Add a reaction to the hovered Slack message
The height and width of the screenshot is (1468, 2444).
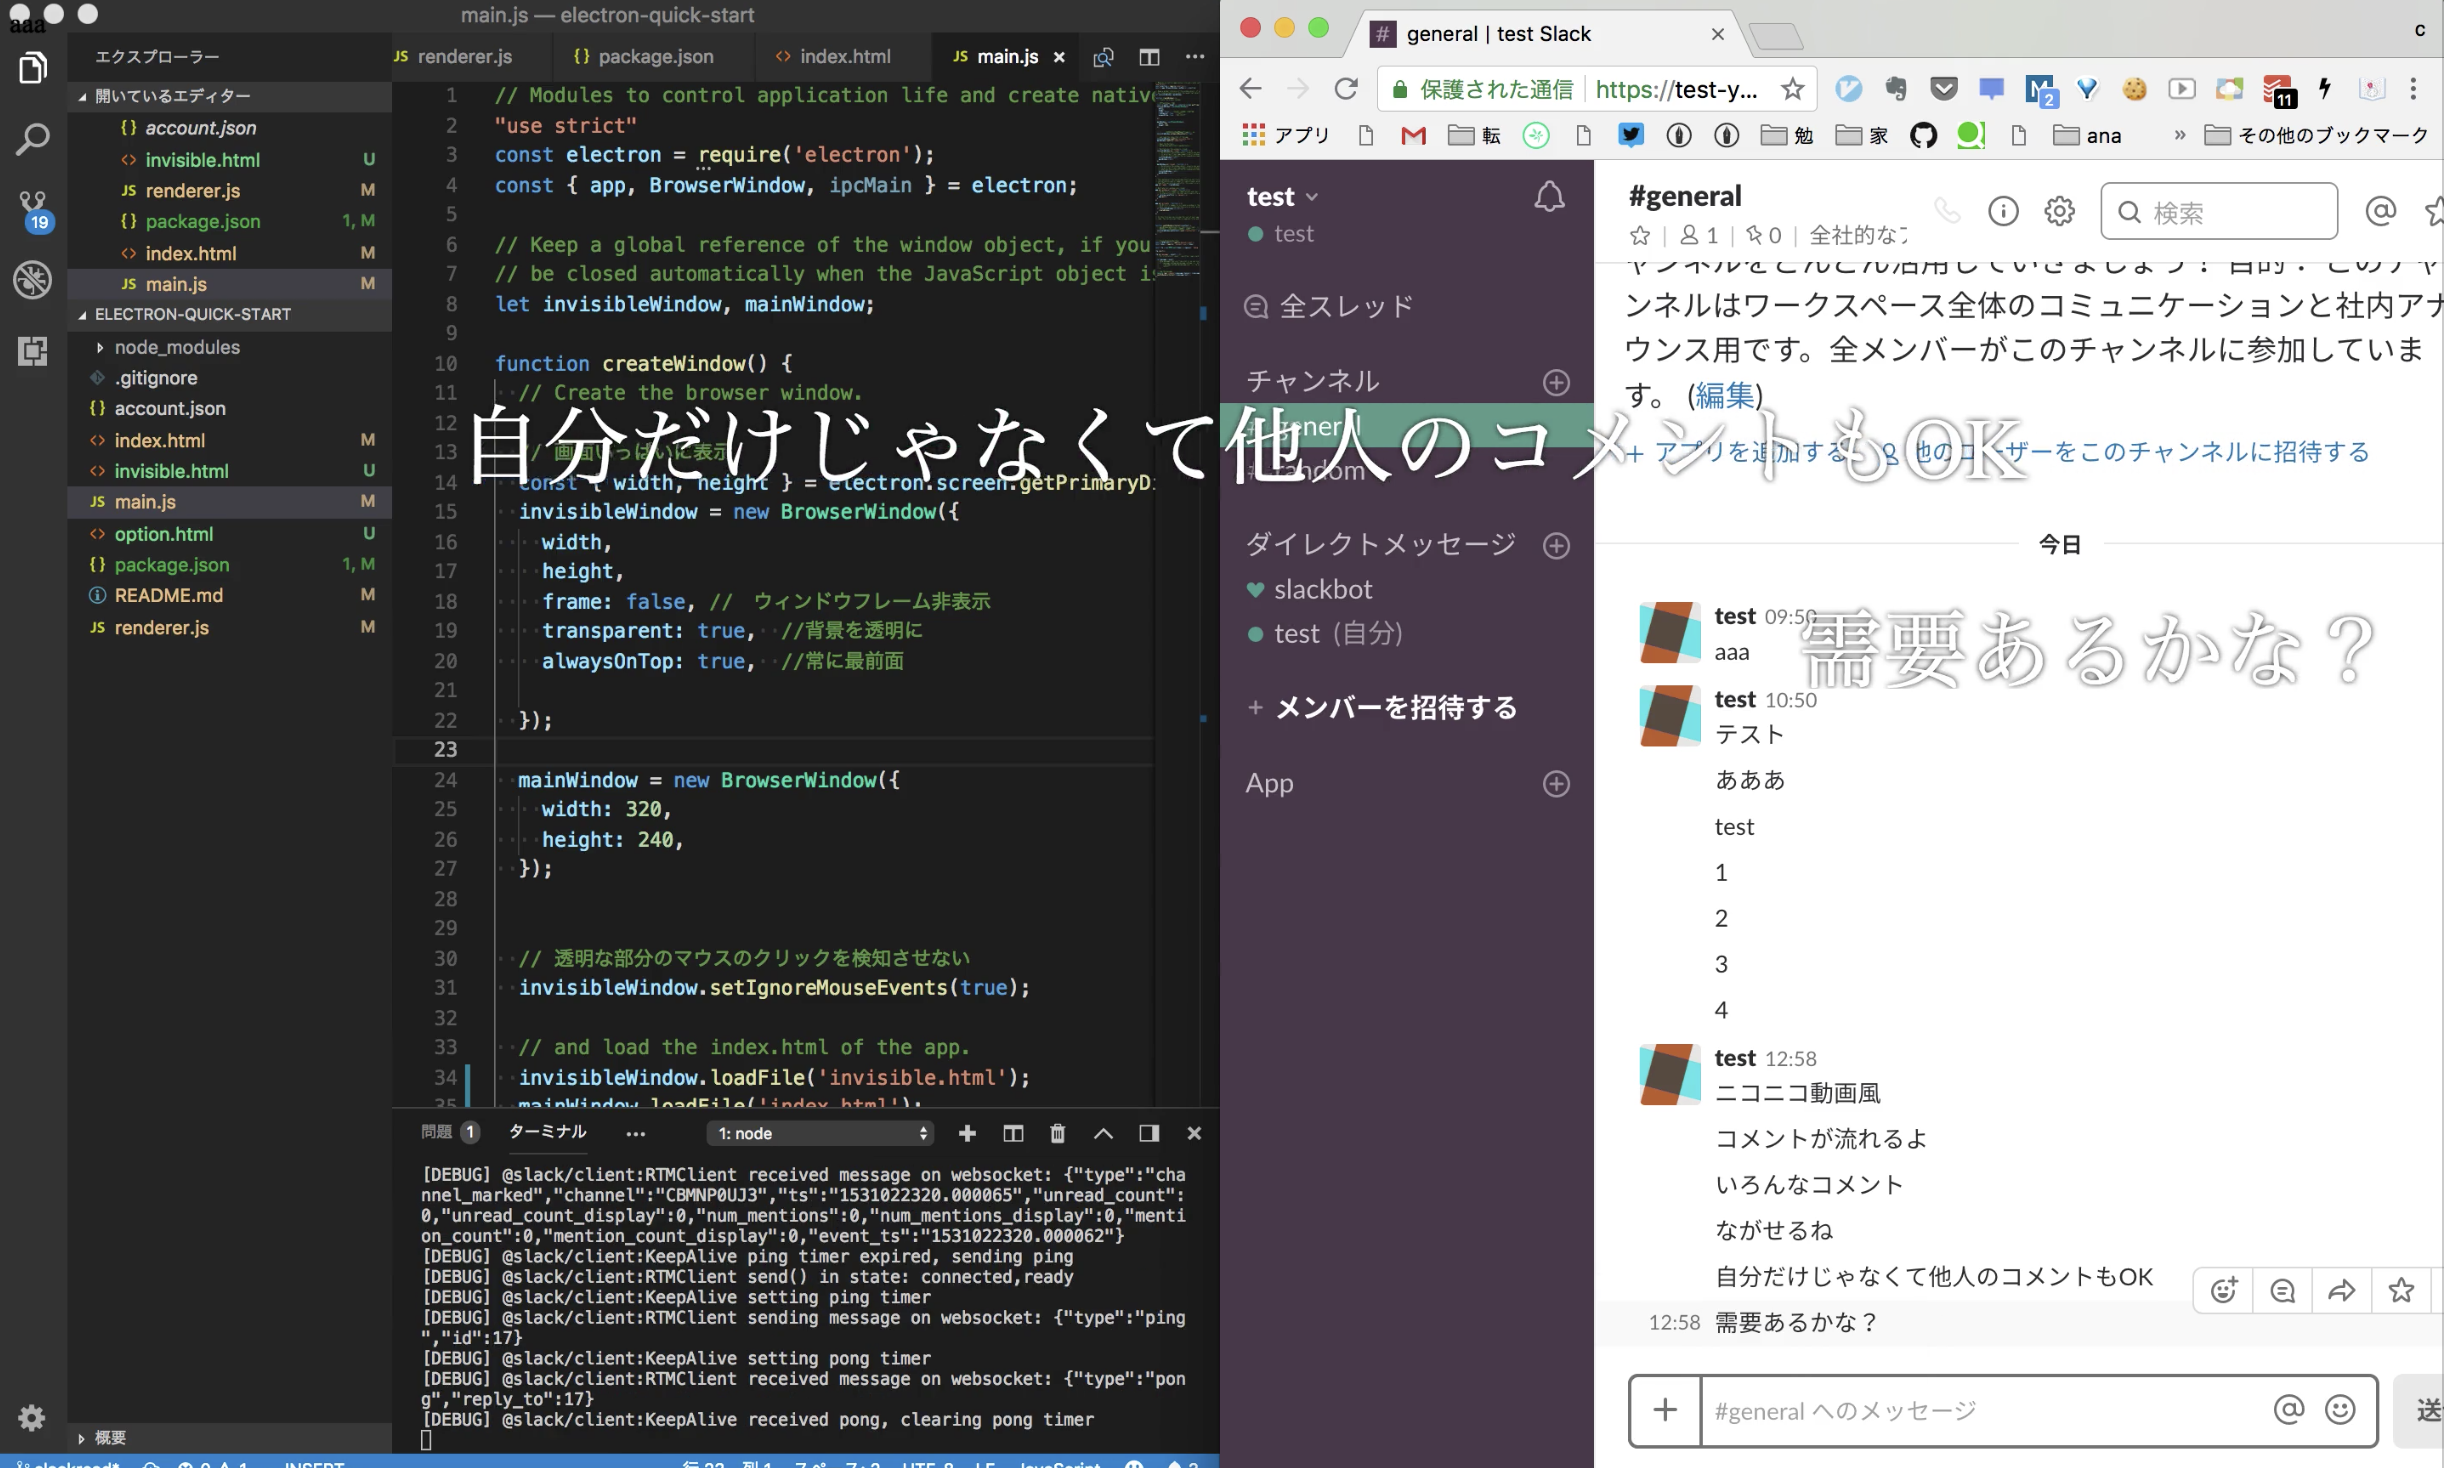coord(2223,1290)
